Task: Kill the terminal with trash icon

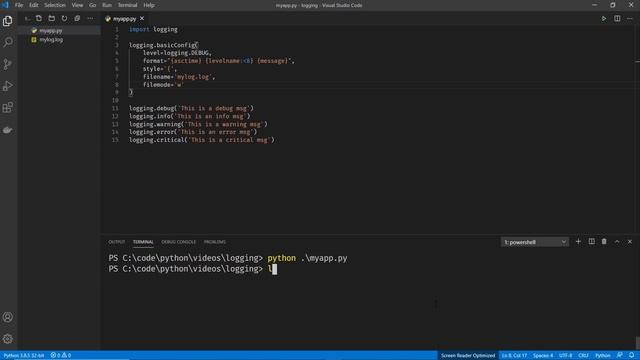Action: (604, 242)
